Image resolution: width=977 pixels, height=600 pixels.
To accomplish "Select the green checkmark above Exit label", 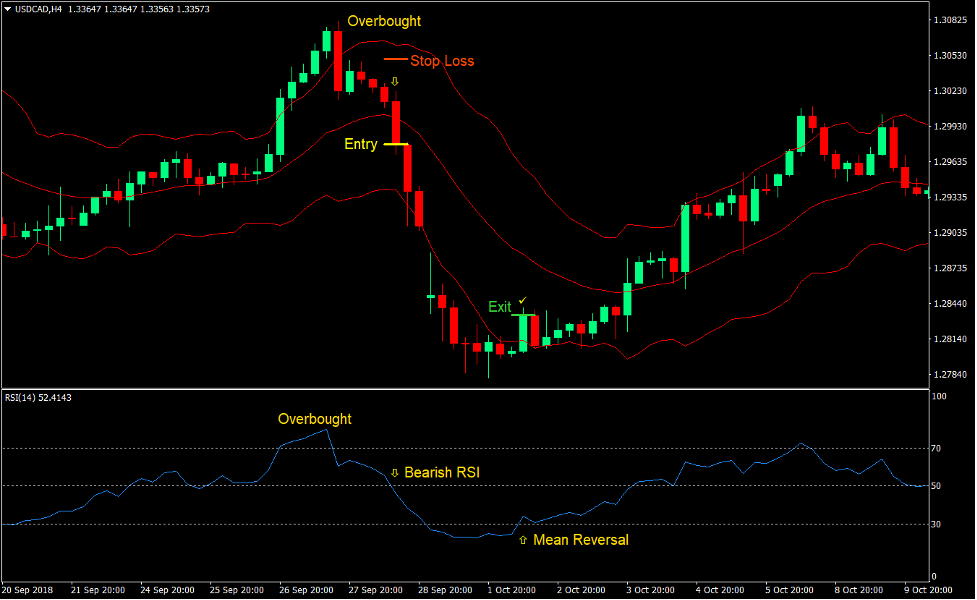I will tap(521, 300).
